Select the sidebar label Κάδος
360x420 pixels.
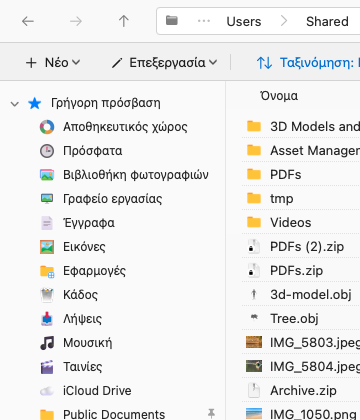(80, 295)
